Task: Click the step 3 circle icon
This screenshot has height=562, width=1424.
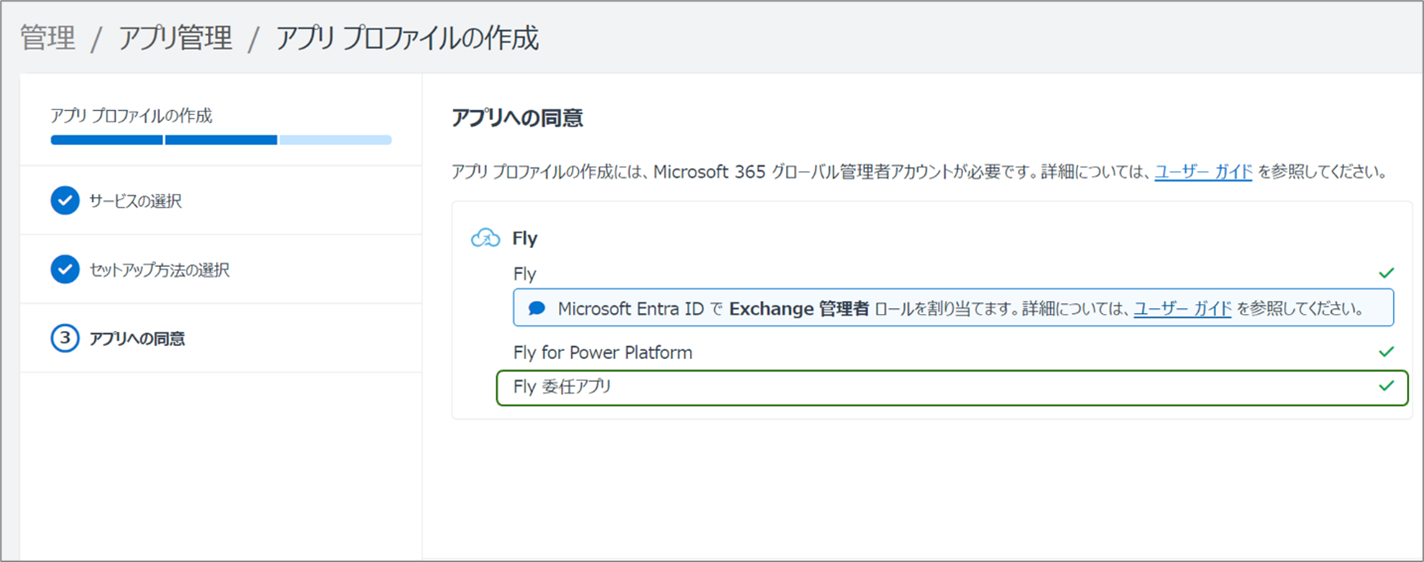Action: [65, 339]
